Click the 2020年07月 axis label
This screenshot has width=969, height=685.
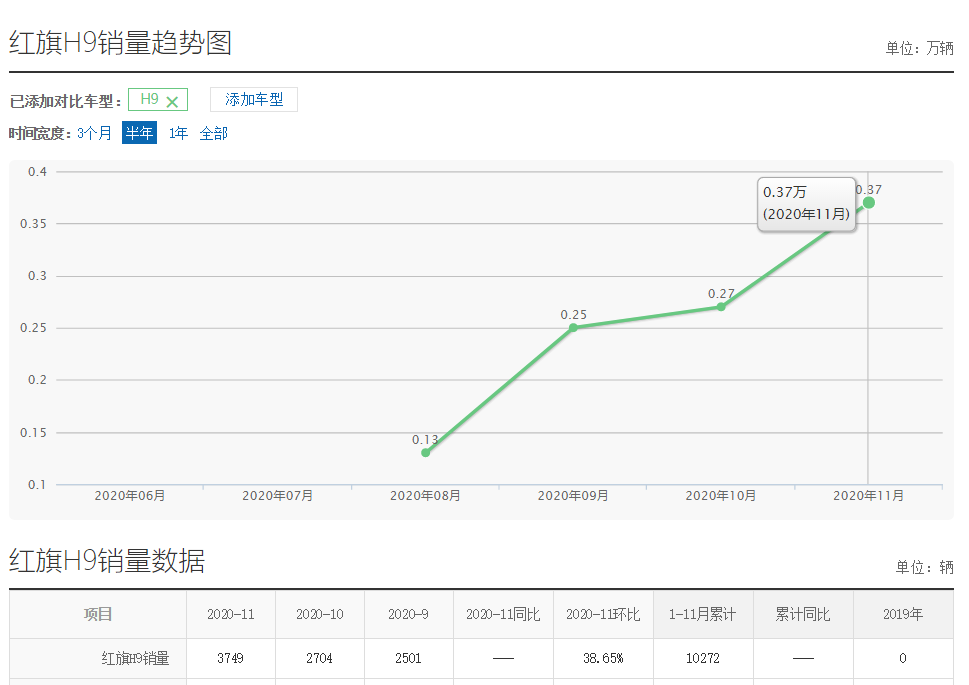(x=277, y=496)
